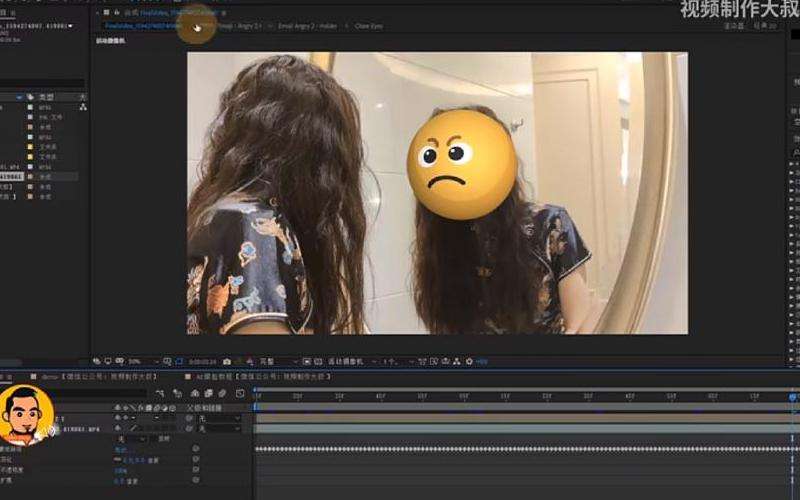Click the snapshot camera icon below the viewer
Screen dimensions: 800x500
pos(227,360)
